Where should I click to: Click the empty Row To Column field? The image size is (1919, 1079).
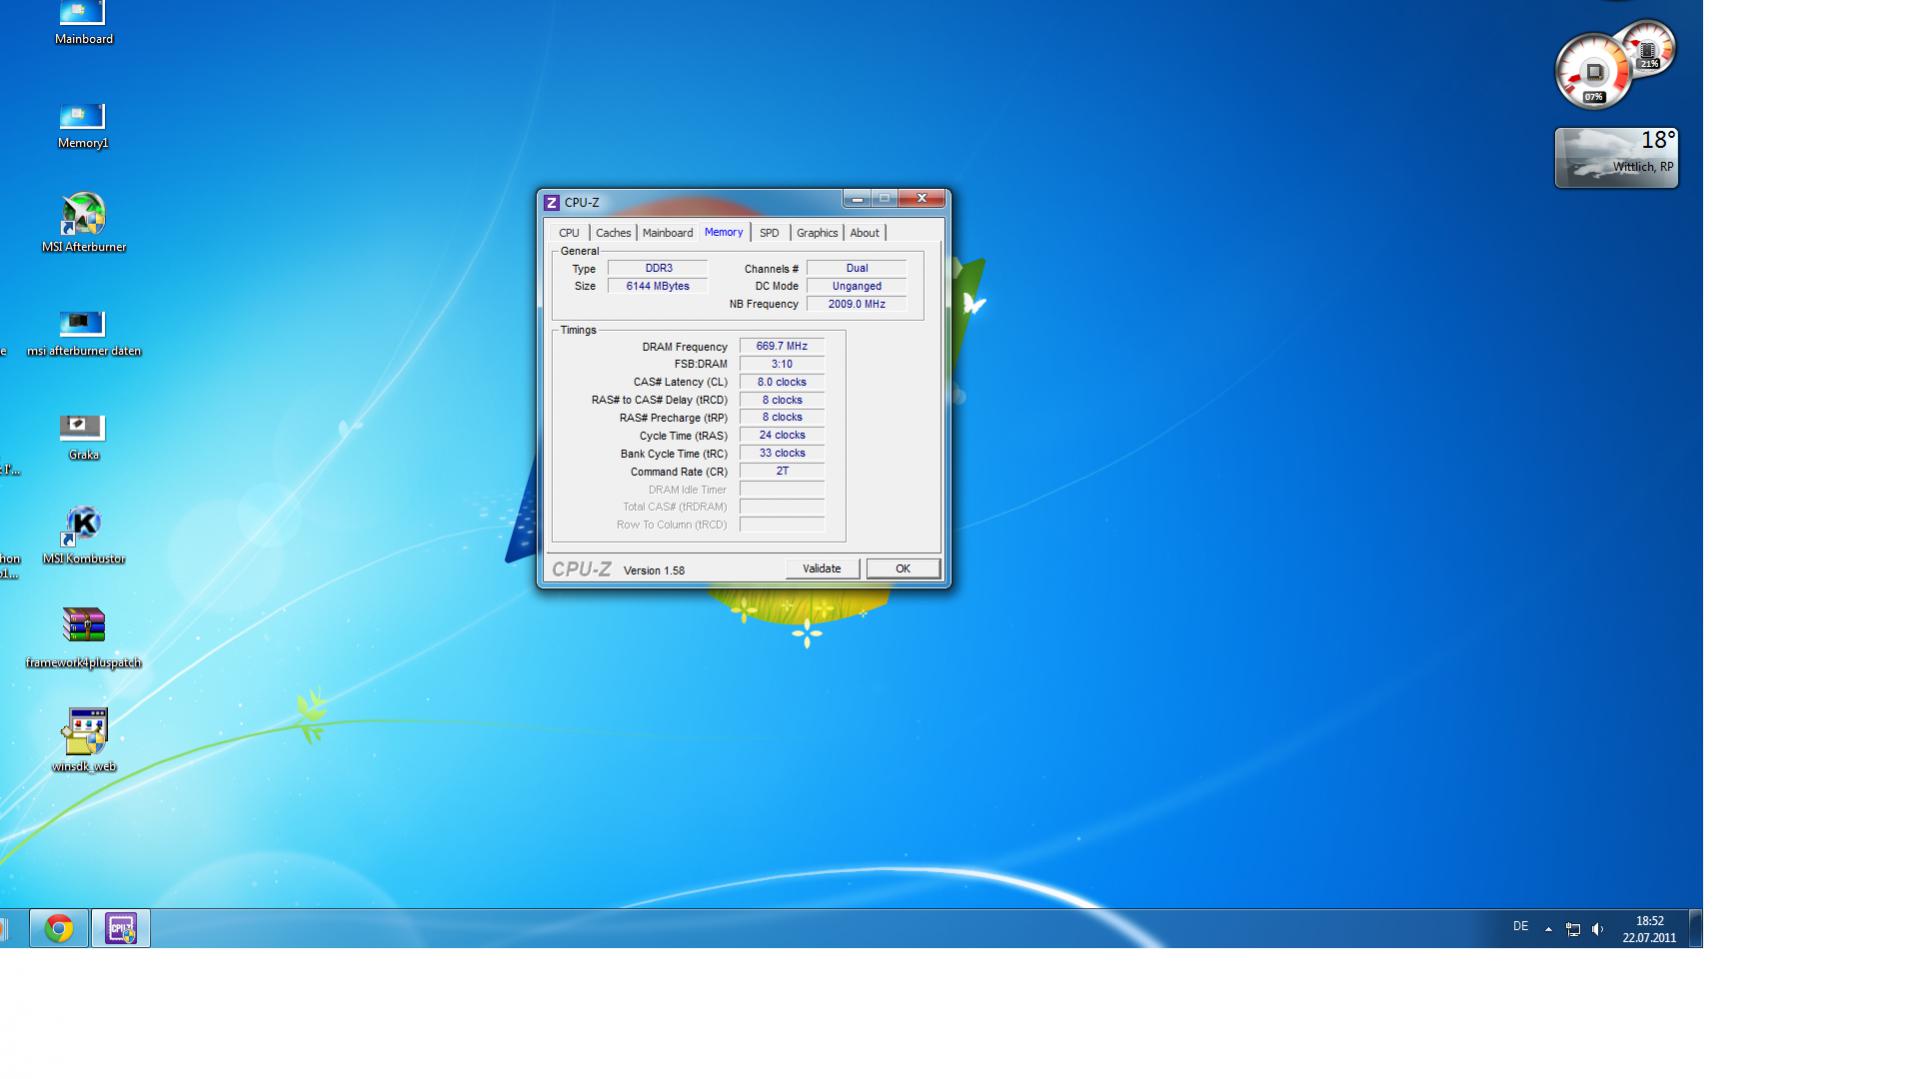click(x=782, y=525)
